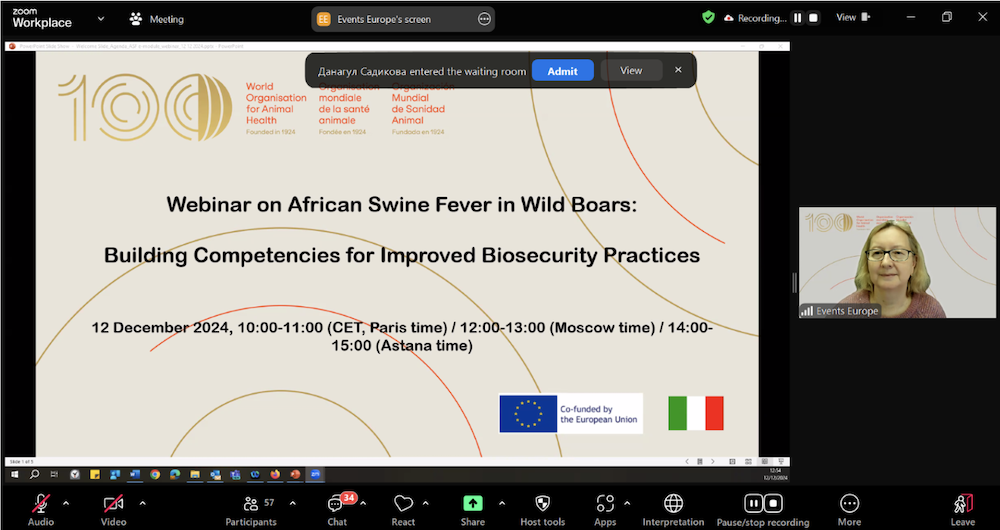The width and height of the screenshot is (1000, 530).
Task: Unmute the Audio microphone icon
Action: (x=41, y=503)
